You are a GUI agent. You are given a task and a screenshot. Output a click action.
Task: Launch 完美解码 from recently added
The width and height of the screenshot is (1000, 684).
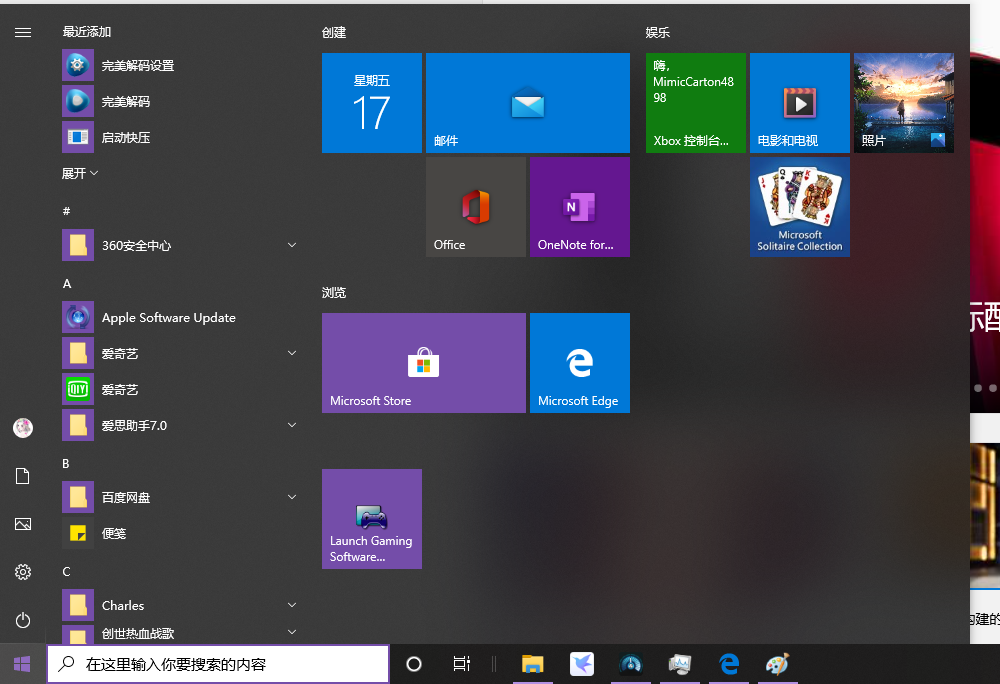(179, 101)
